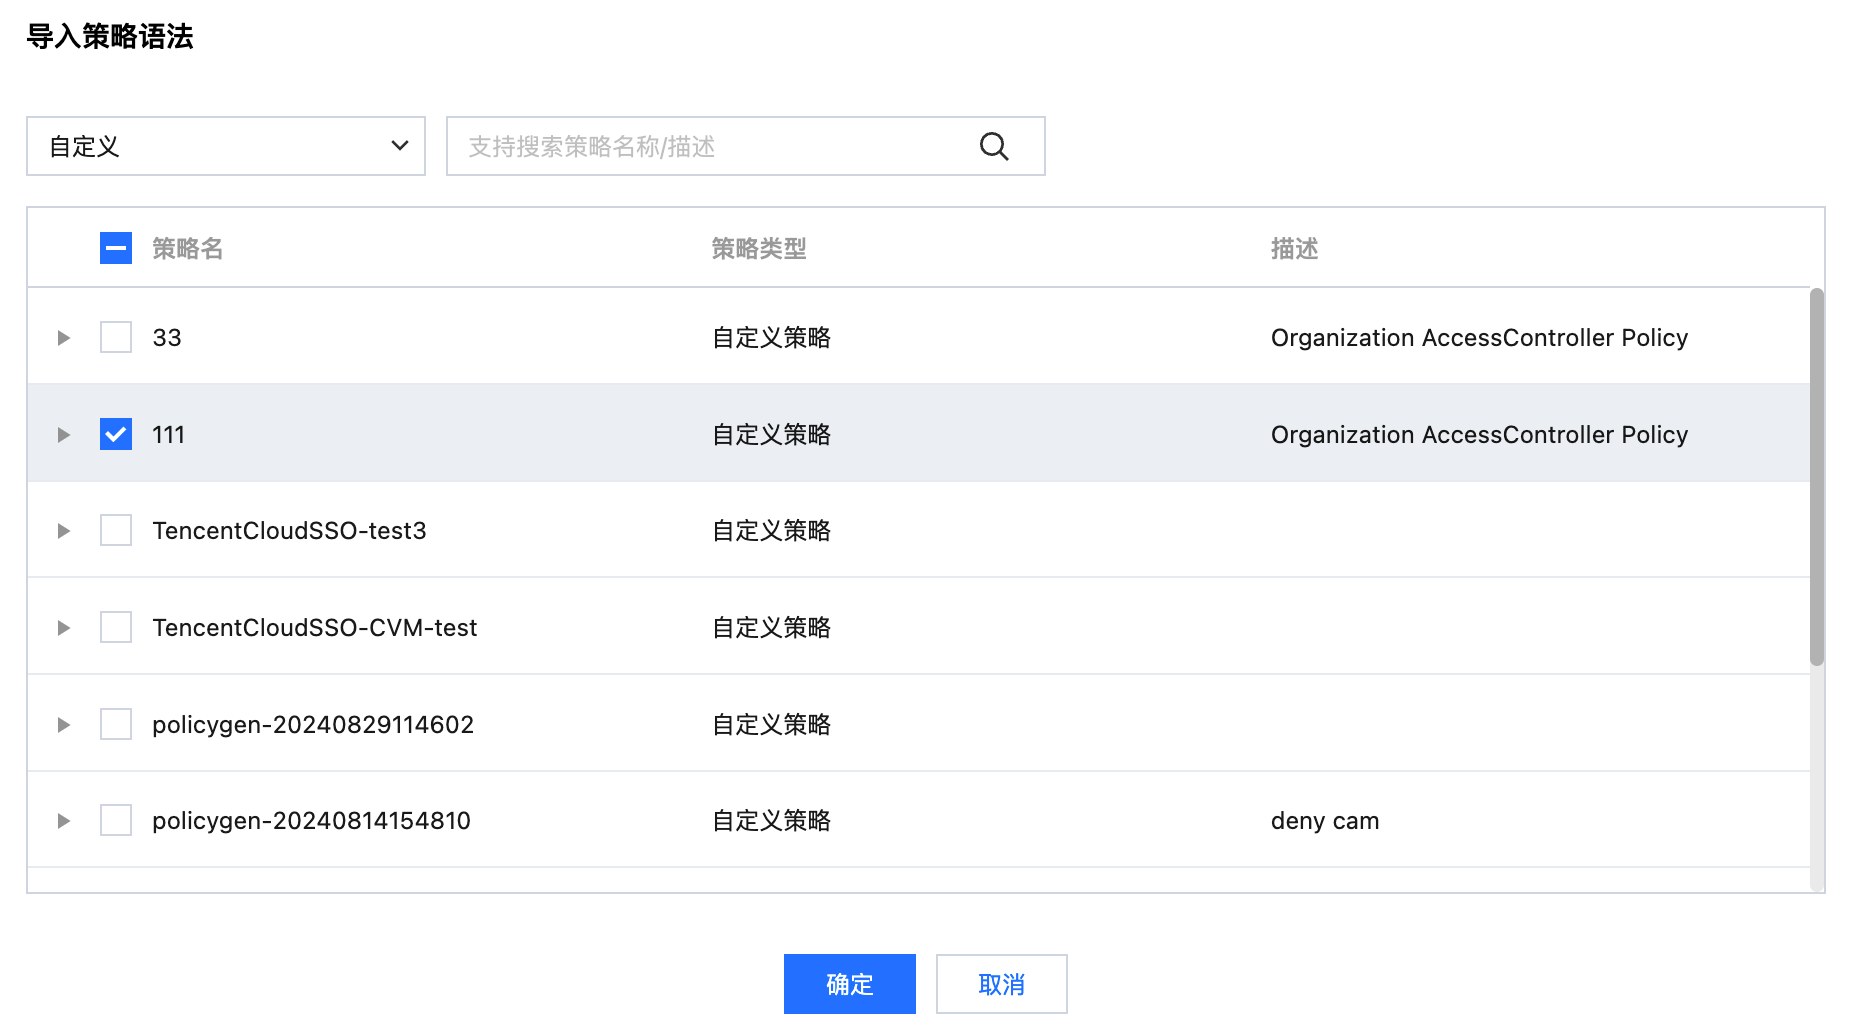This screenshot has height=1028, width=1850.
Task: Toggle the select-all checkbox in header
Action: pos(116,248)
